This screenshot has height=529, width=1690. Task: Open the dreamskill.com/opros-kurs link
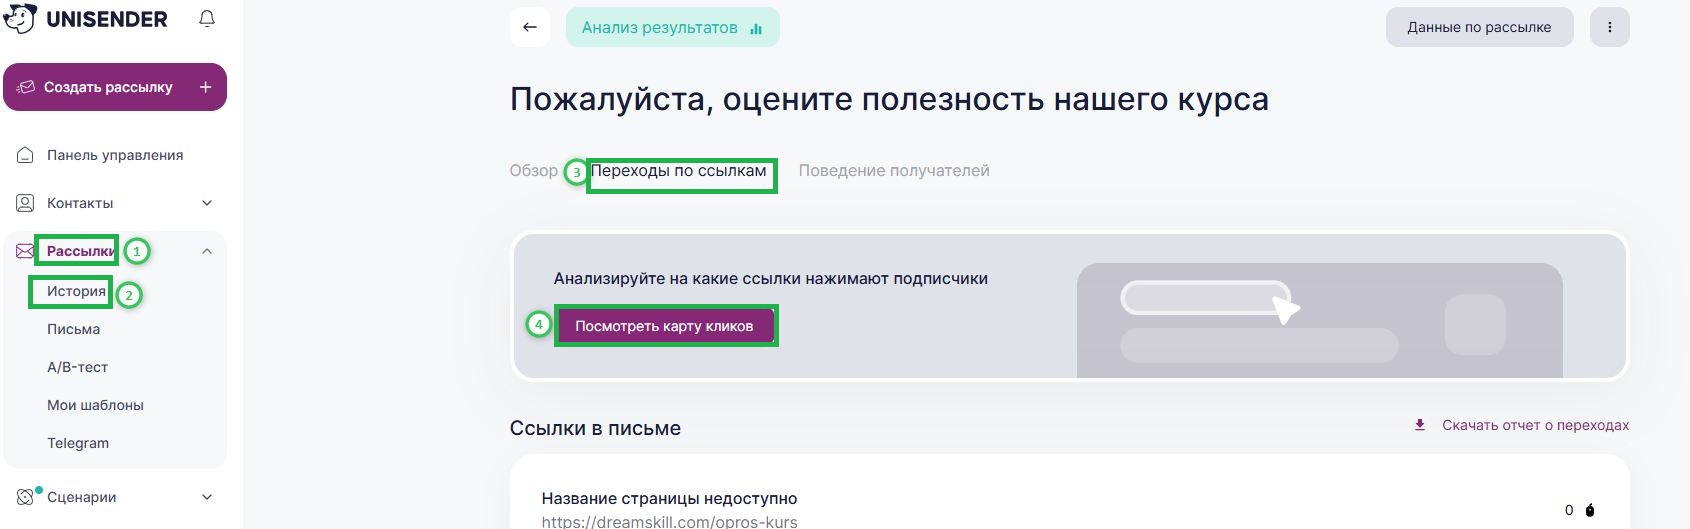tap(670, 521)
